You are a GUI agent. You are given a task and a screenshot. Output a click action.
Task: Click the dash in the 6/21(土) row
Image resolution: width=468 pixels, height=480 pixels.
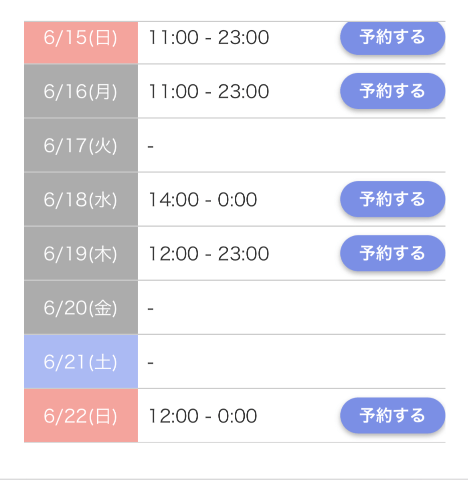151,363
